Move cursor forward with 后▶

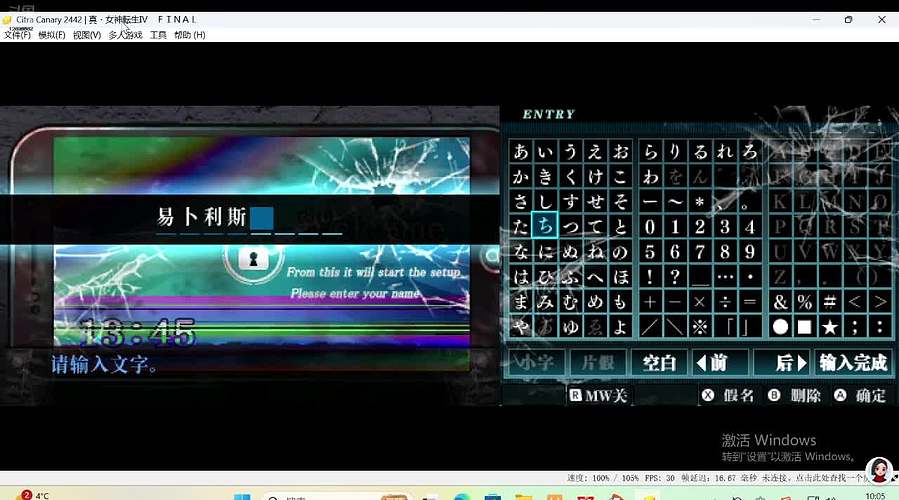(782, 362)
